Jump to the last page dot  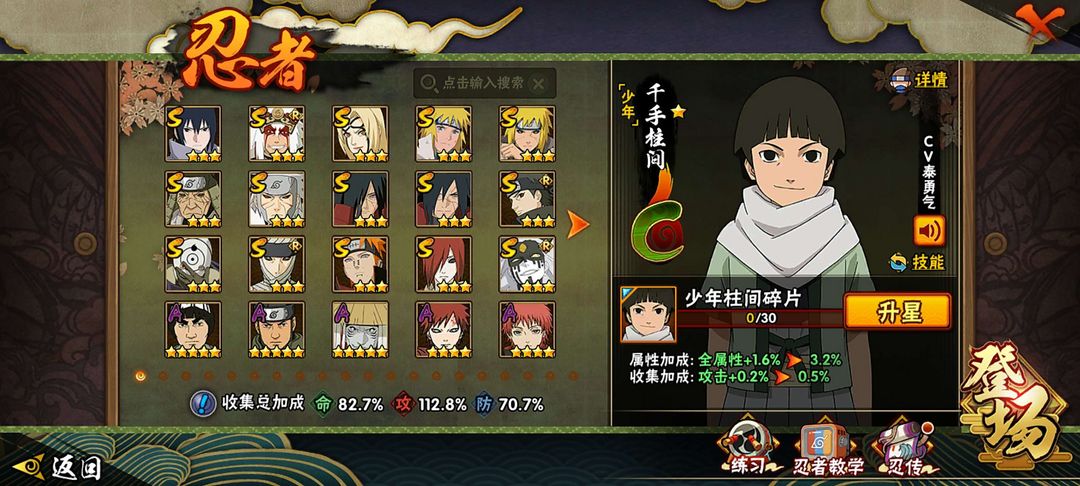pos(573,376)
